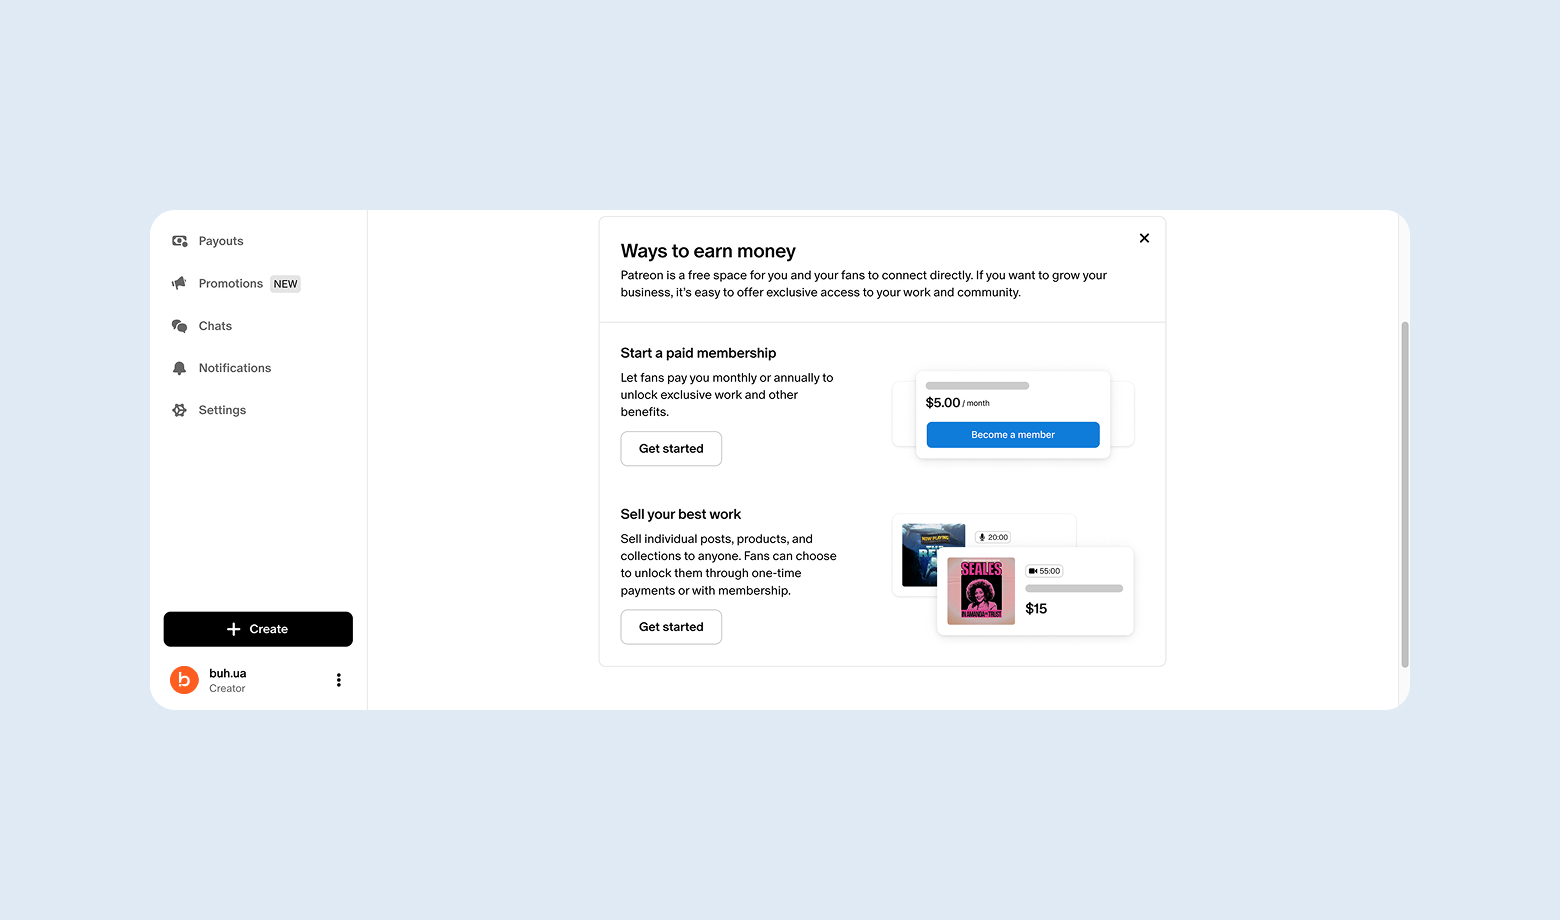Open the Settings sidebar label
This screenshot has width=1560, height=920.
222,410
